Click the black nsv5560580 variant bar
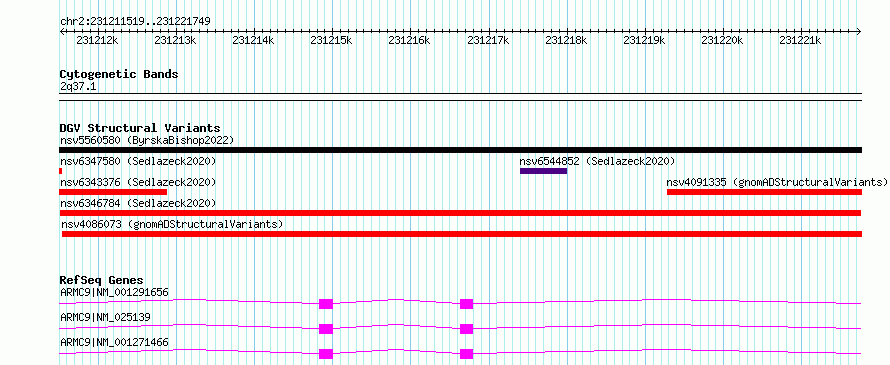The image size is (890, 365). [x=460, y=150]
